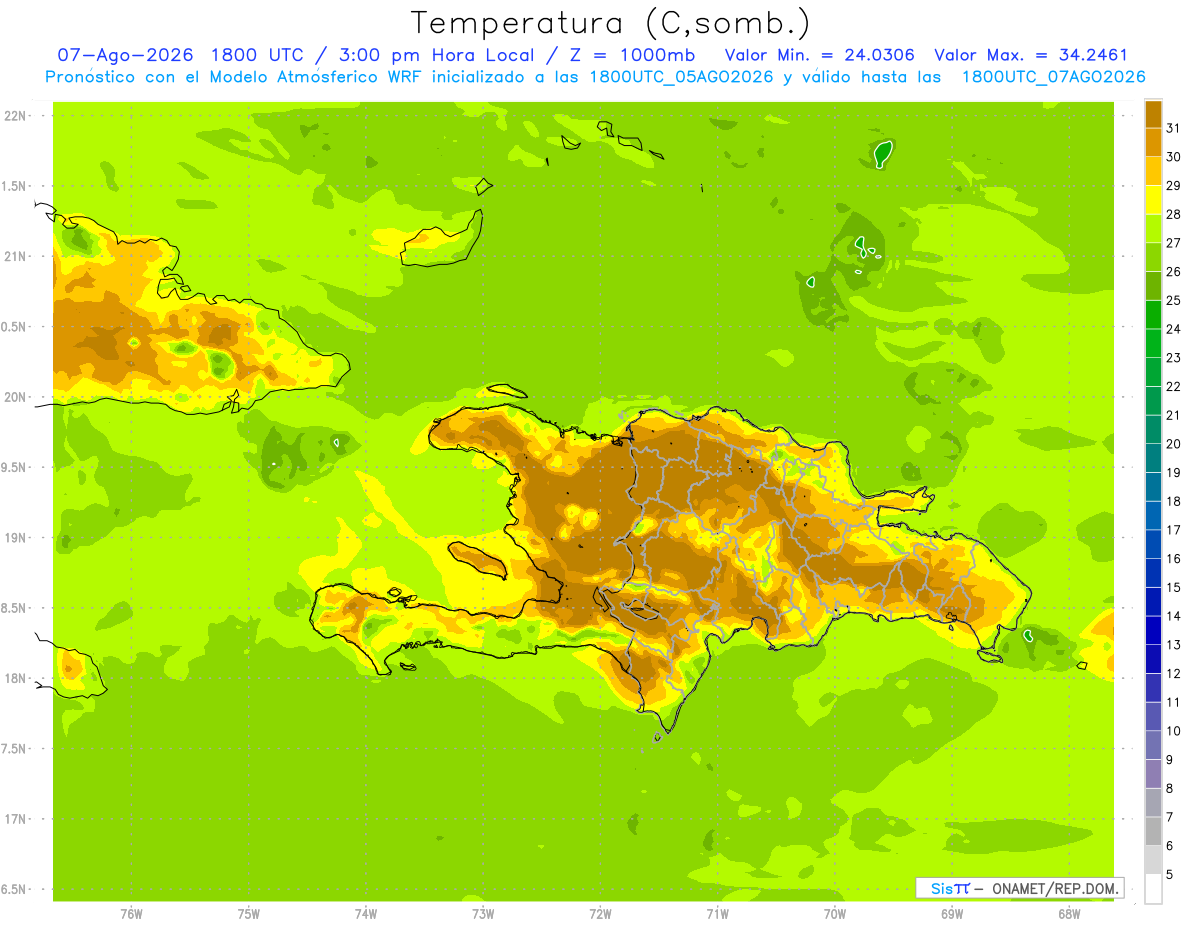Click the '17N' latitude label
This screenshot has height=927, width=1200.
(16, 819)
